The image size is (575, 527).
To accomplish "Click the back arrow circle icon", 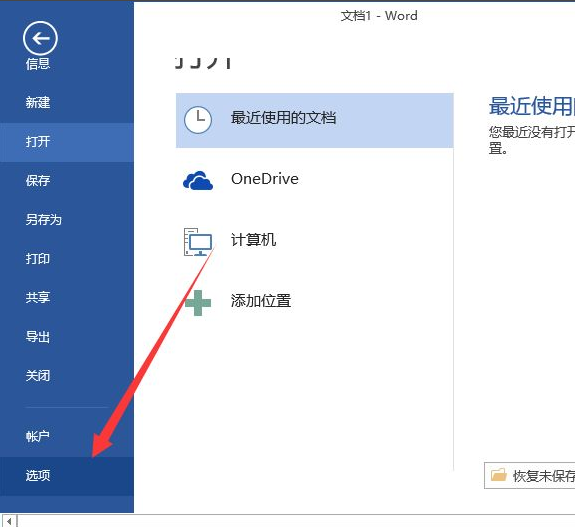I will tap(40, 38).
